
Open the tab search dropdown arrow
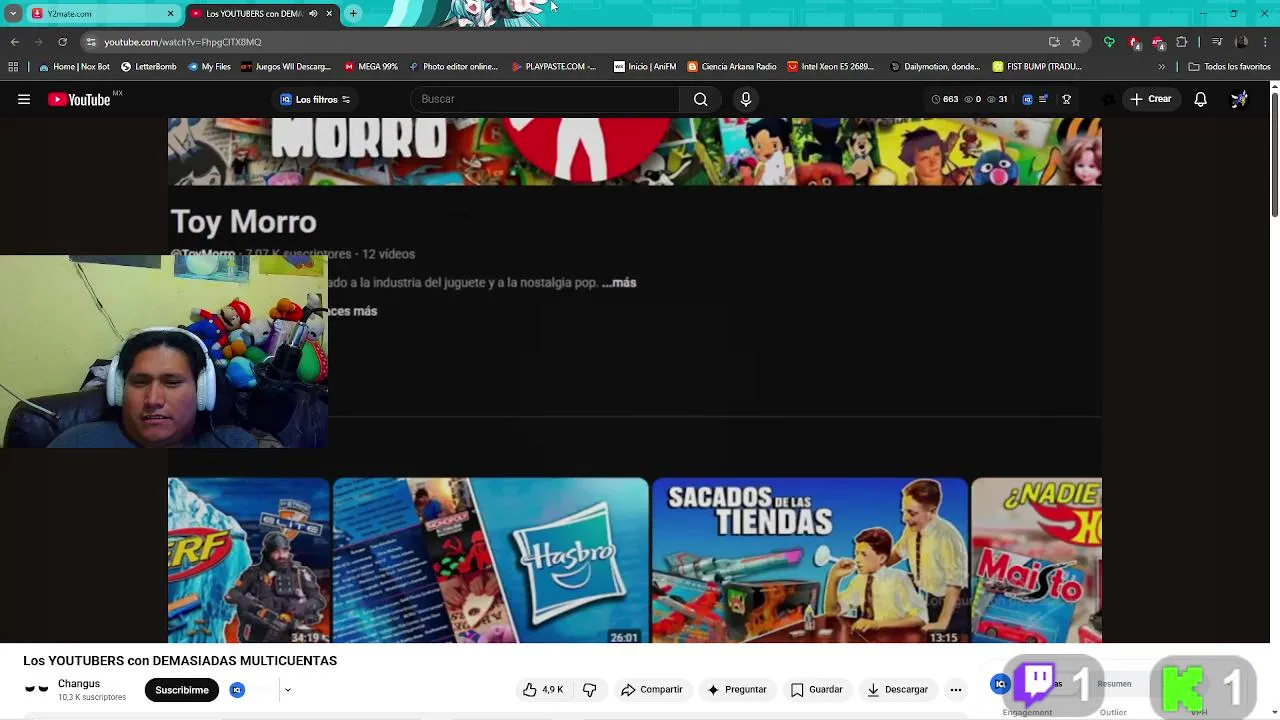[x=13, y=13]
